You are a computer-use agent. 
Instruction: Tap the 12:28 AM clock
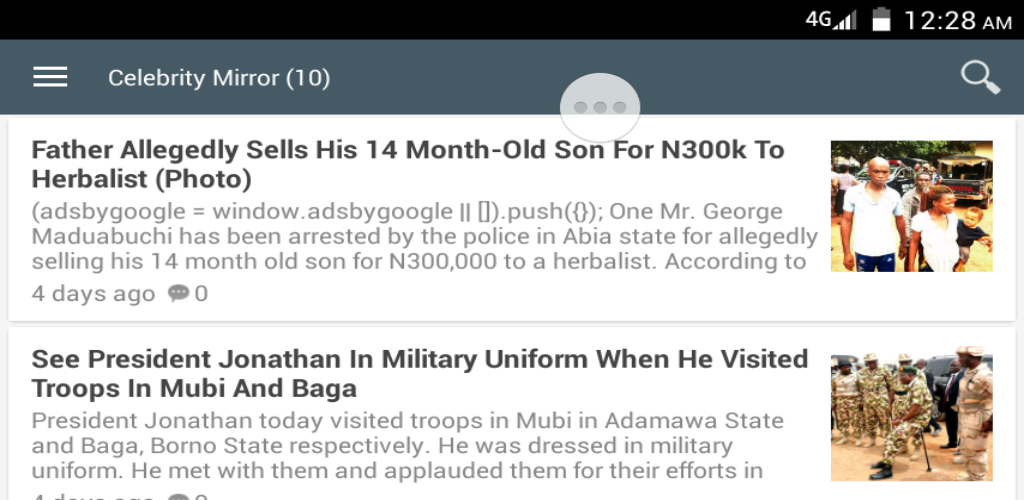pos(957,20)
